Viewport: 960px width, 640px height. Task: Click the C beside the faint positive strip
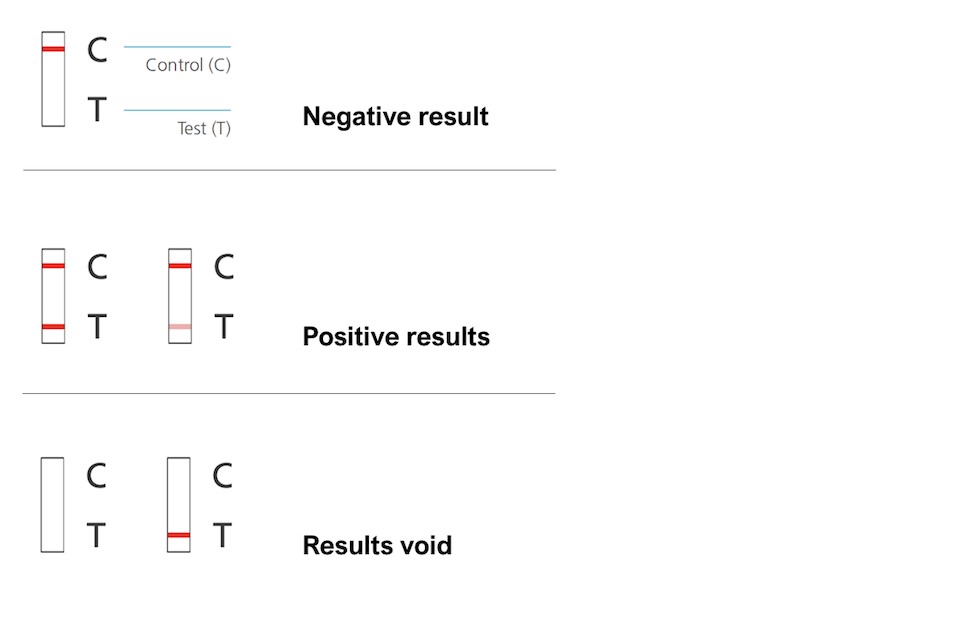(224, 267)
